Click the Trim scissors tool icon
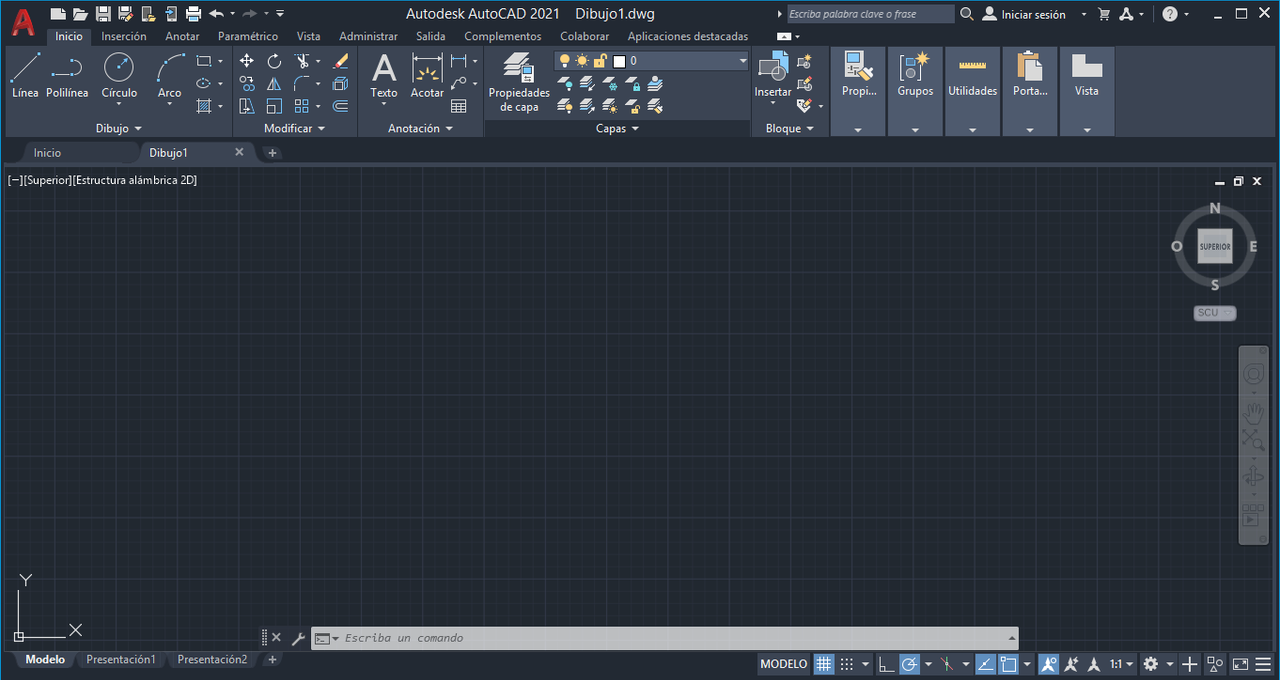The image size is (1280, 680). (x=302, y=61)
